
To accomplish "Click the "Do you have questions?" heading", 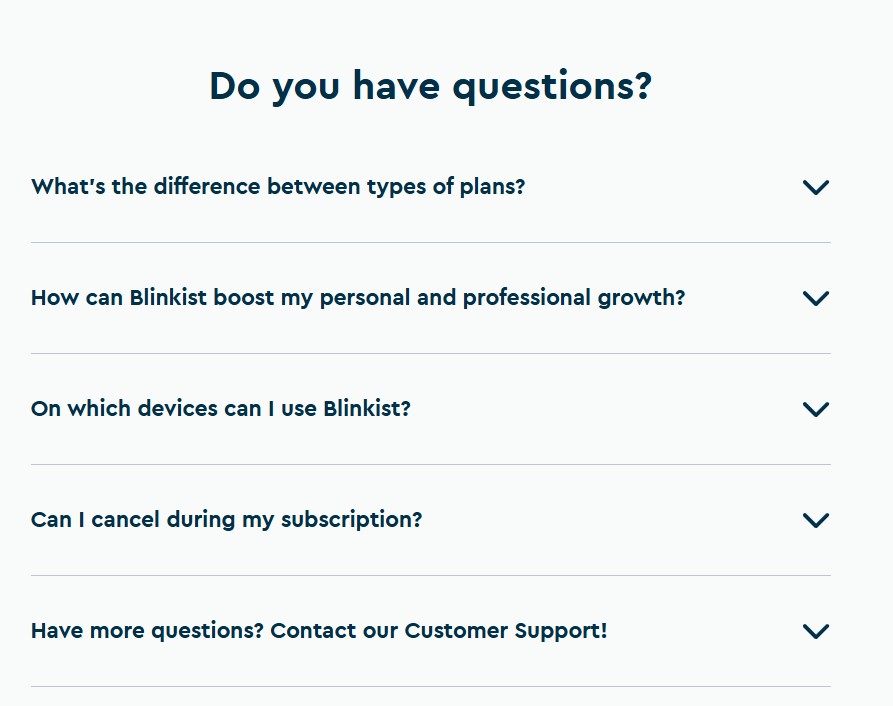I will 431,87.
